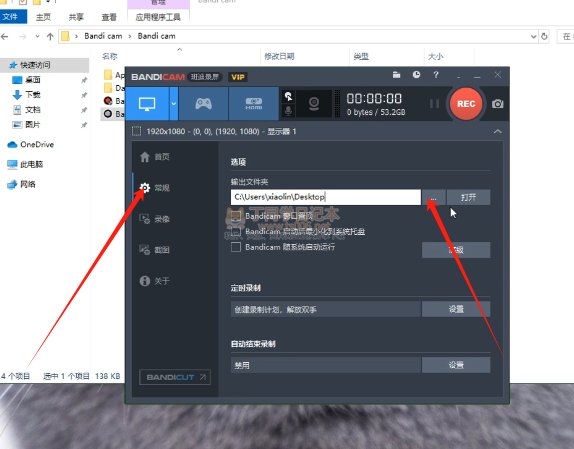Viewport: 574px width, 449px height.
Task: Enable Bandicam run on system startup checkbox
Action: (236, 247)
